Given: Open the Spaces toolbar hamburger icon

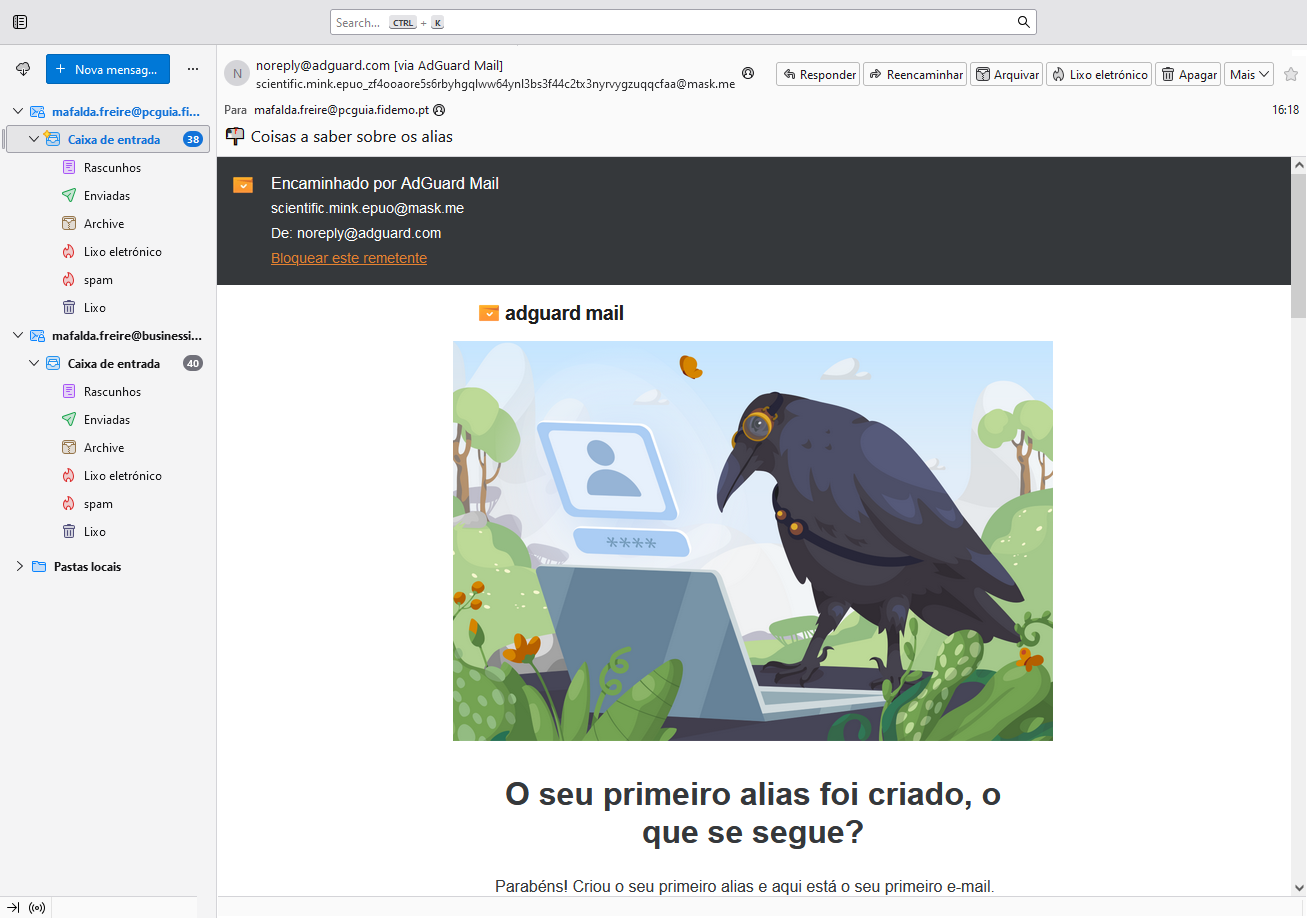Looking at the screenshot, I should point(20,22).
